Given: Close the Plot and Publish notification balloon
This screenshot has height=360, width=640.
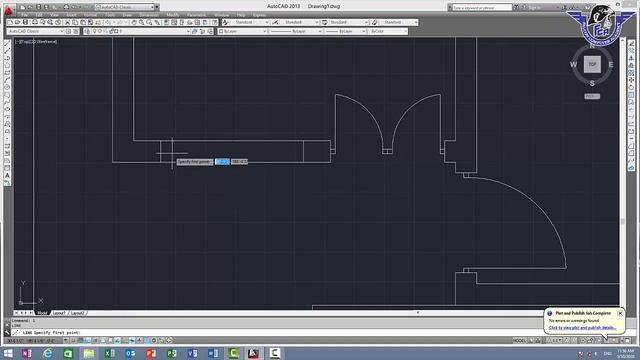Looking at the screenshot, I should 620,313.
